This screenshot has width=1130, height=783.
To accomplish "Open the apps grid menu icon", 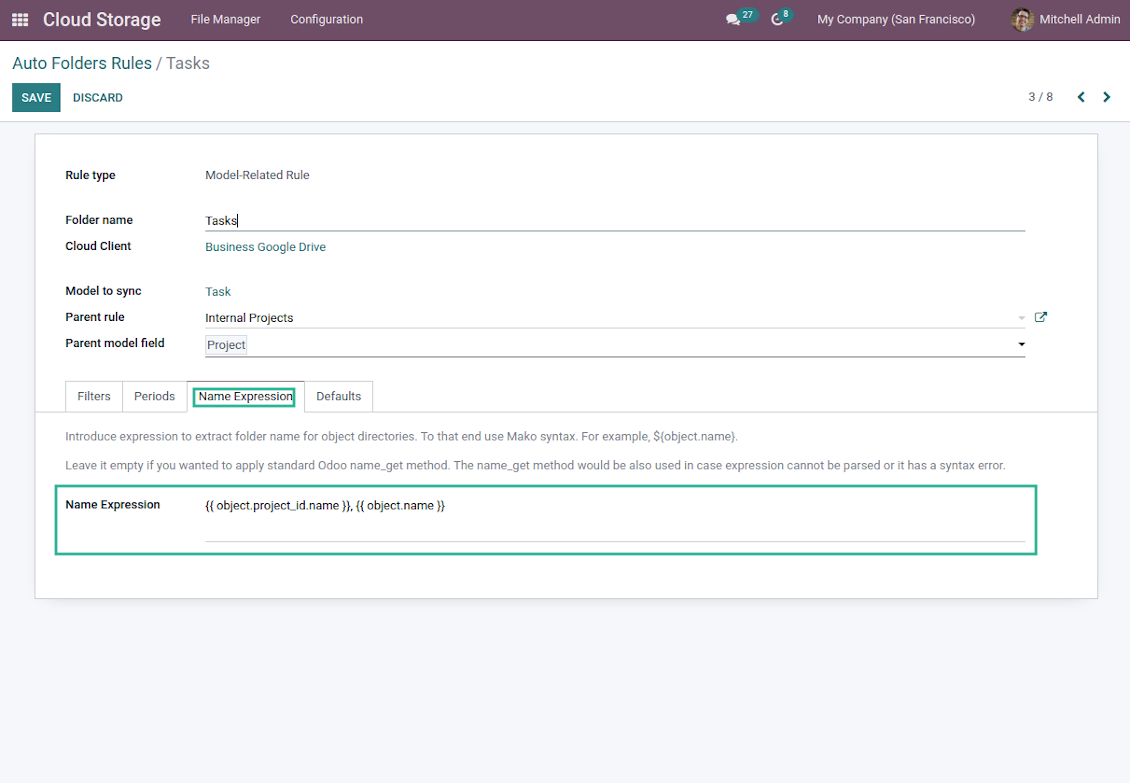I will click(20, 20).
